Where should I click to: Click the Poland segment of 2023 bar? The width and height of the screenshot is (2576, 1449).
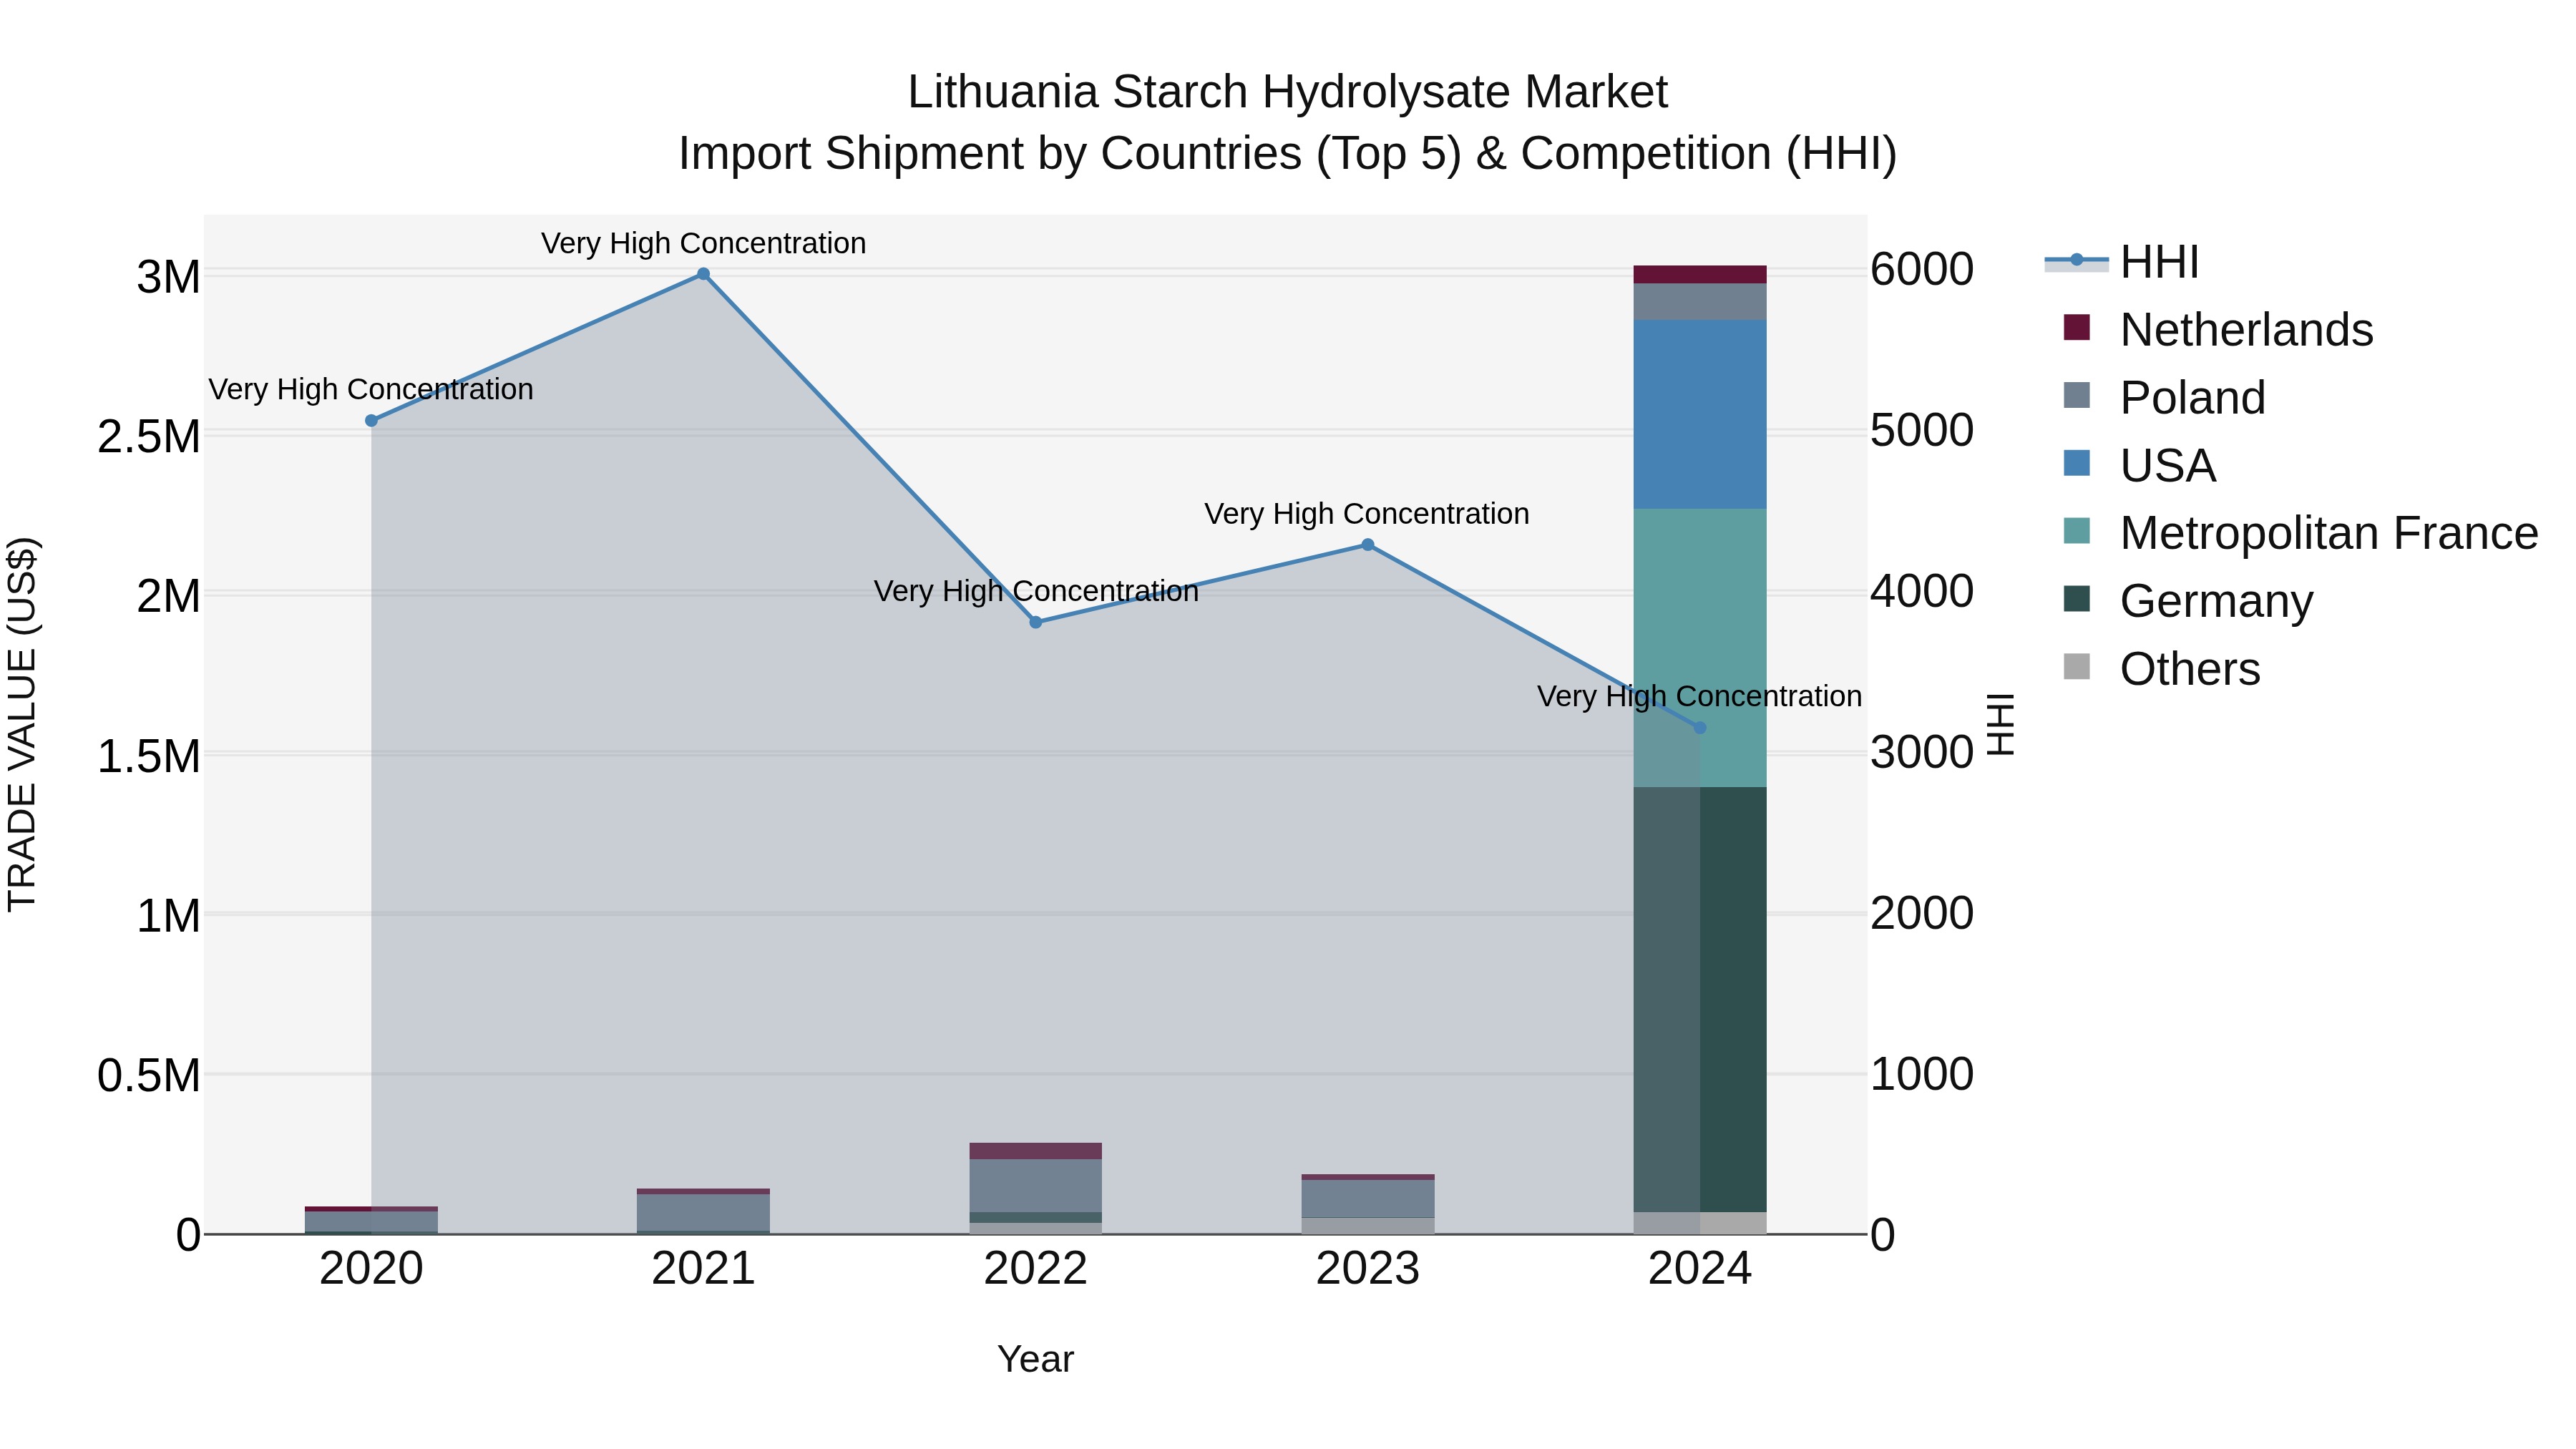[1368, 1199]
